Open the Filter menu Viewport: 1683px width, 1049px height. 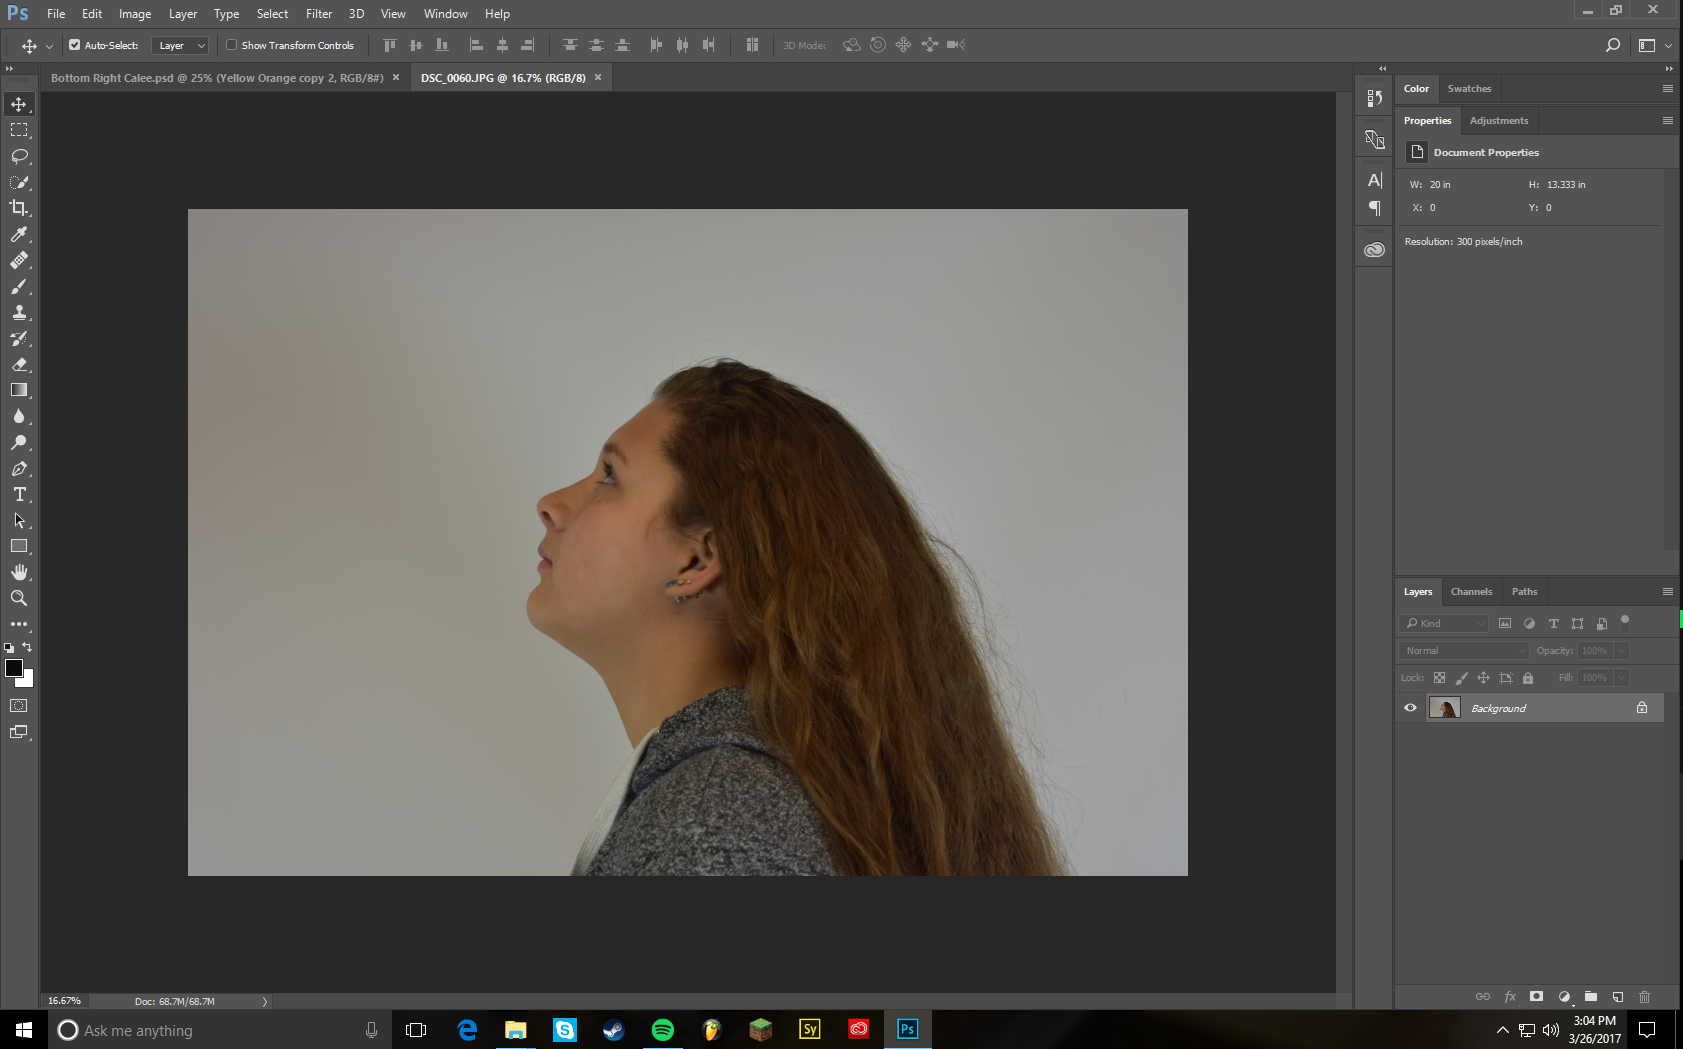[x=319, y=14]
